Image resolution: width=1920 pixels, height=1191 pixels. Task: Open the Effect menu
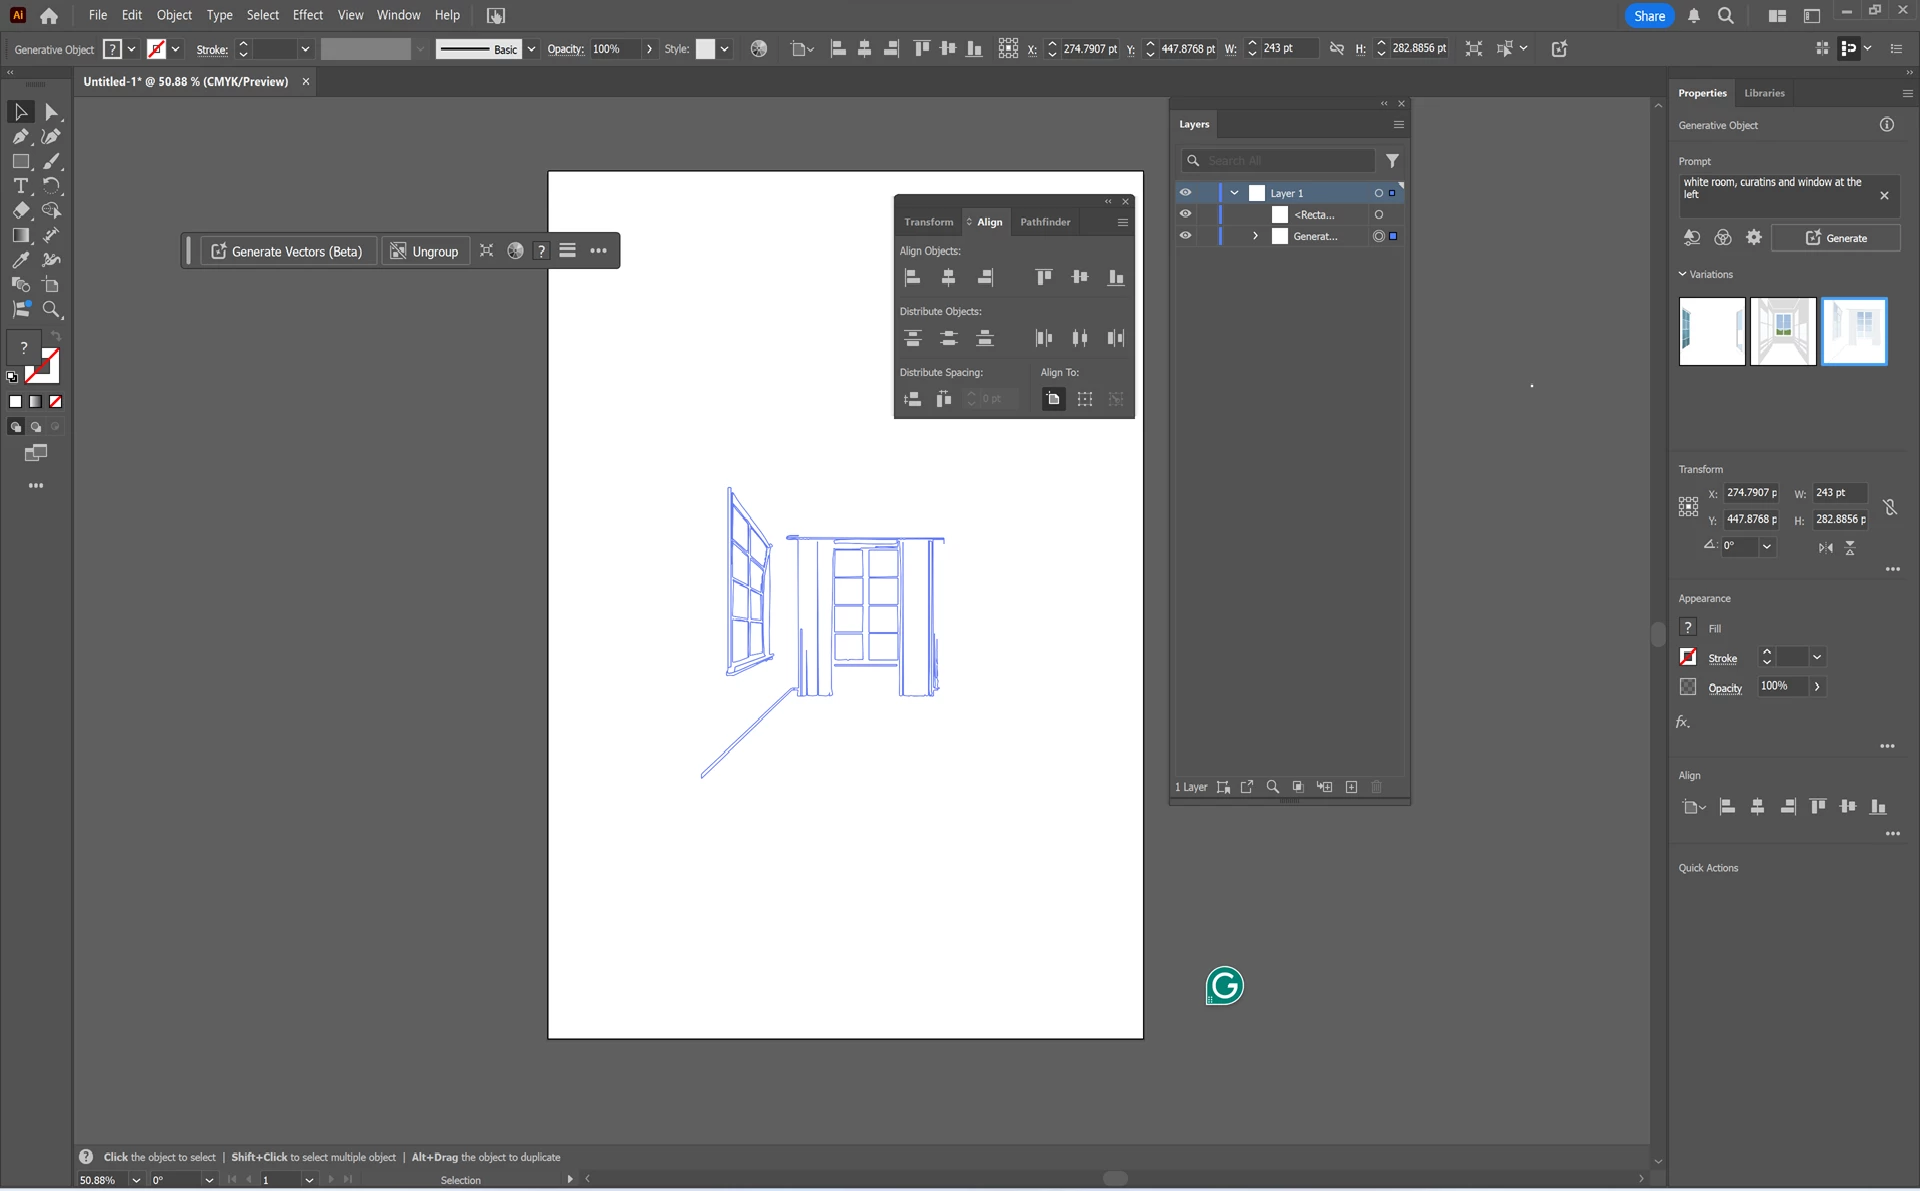pyautogui.click(x=307, y=15)
